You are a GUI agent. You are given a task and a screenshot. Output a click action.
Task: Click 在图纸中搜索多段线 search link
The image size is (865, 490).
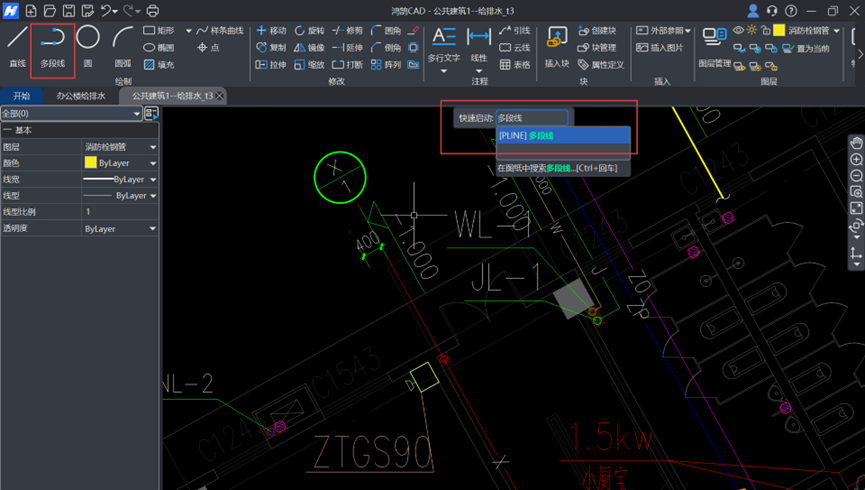click(556, 168)
